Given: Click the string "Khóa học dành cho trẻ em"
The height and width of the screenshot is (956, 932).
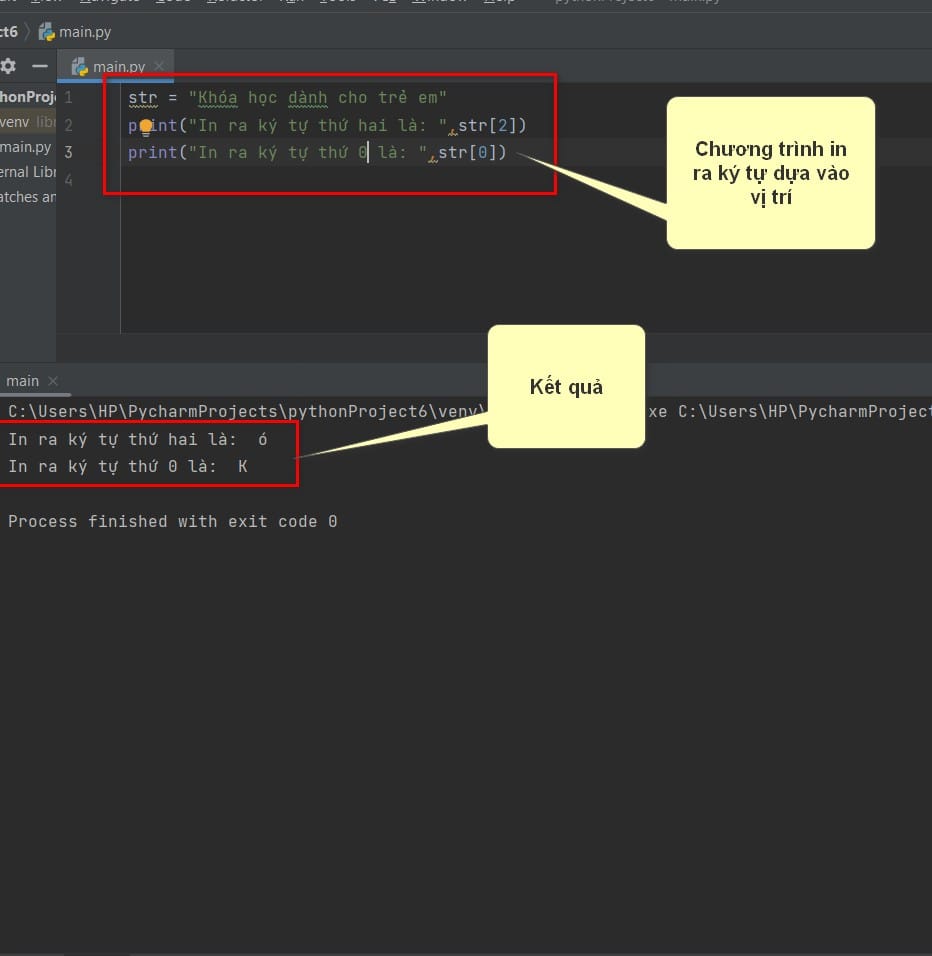Looking at the screenshot, I should [317, 98].
